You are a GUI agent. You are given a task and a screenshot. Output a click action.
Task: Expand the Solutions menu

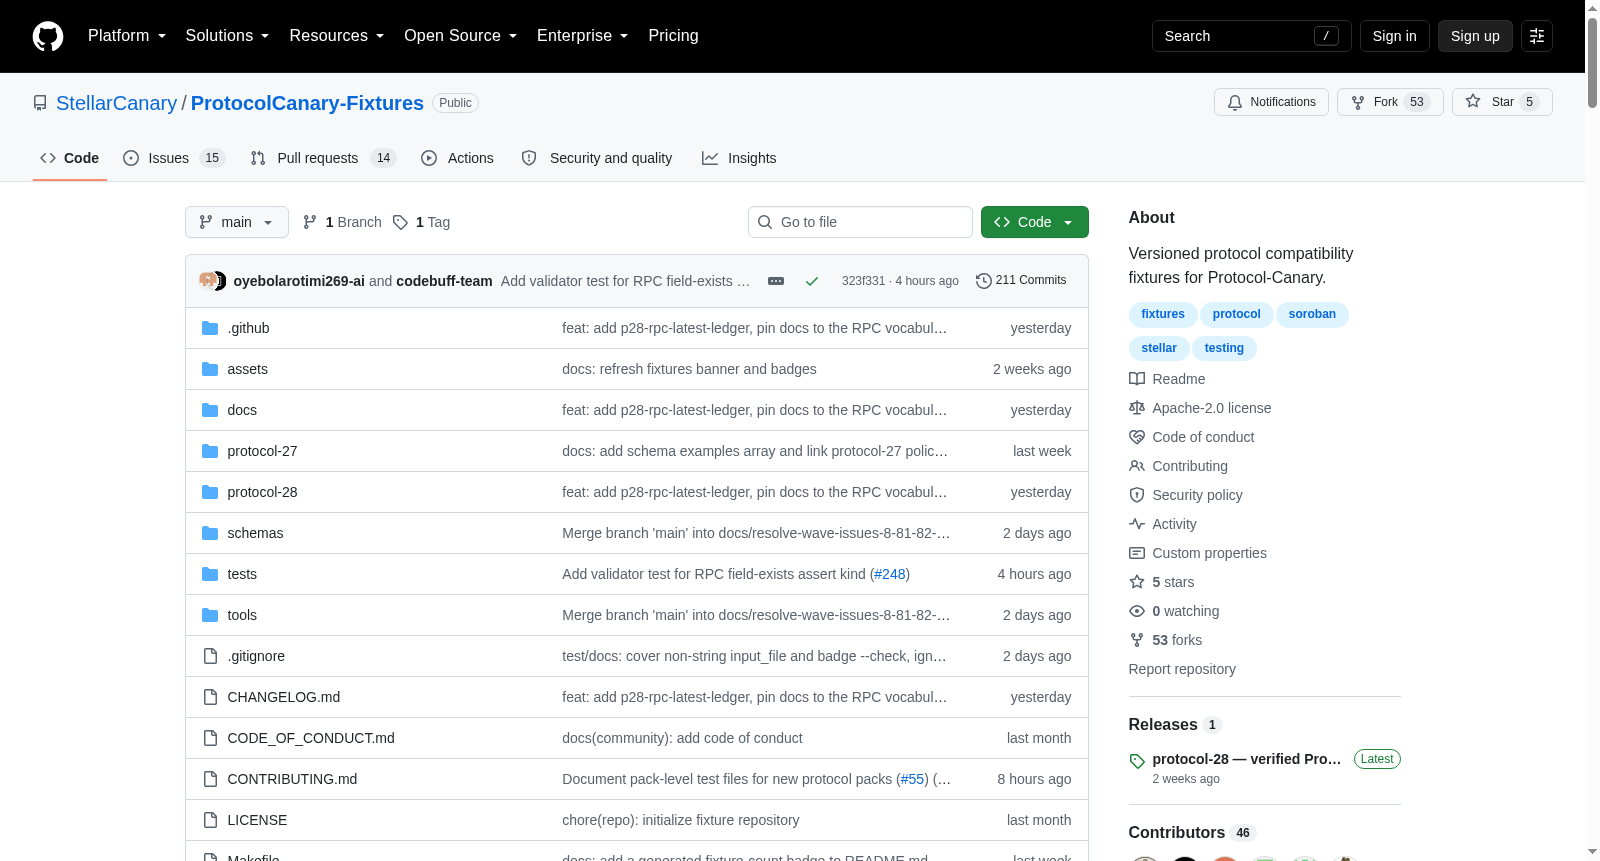[227, 36]
